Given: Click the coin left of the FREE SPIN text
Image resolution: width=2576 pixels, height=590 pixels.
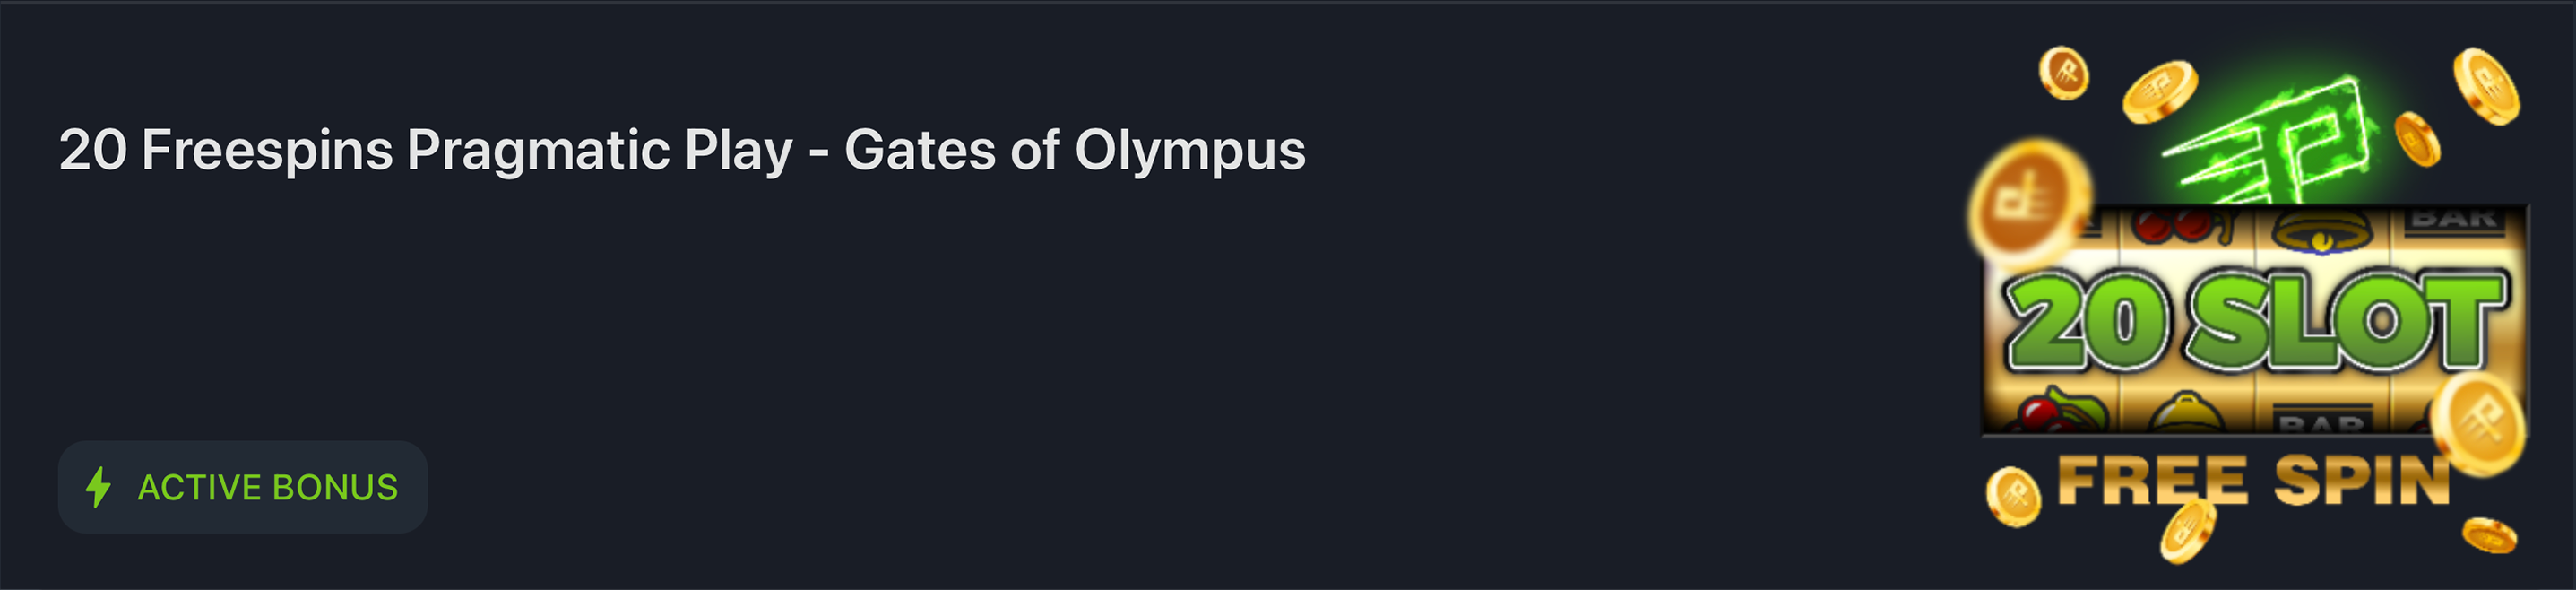Looking at the screenshot, I should [x=2013, y=496].
